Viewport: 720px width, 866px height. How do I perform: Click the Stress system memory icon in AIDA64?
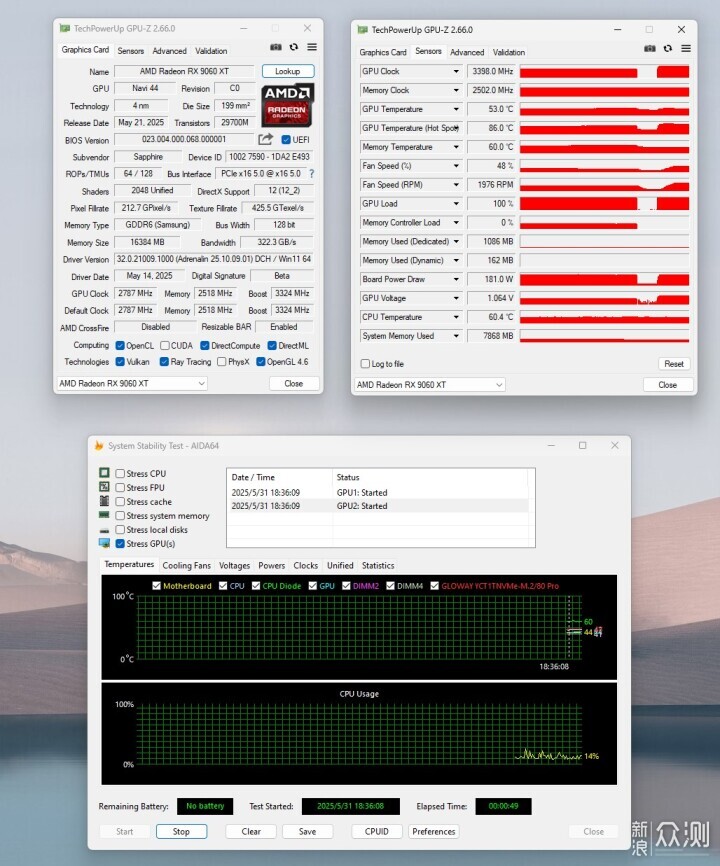point(104,515)
